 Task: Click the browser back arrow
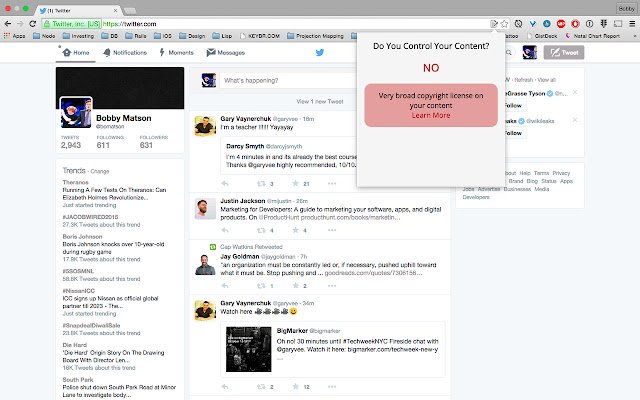coord(8,24)
